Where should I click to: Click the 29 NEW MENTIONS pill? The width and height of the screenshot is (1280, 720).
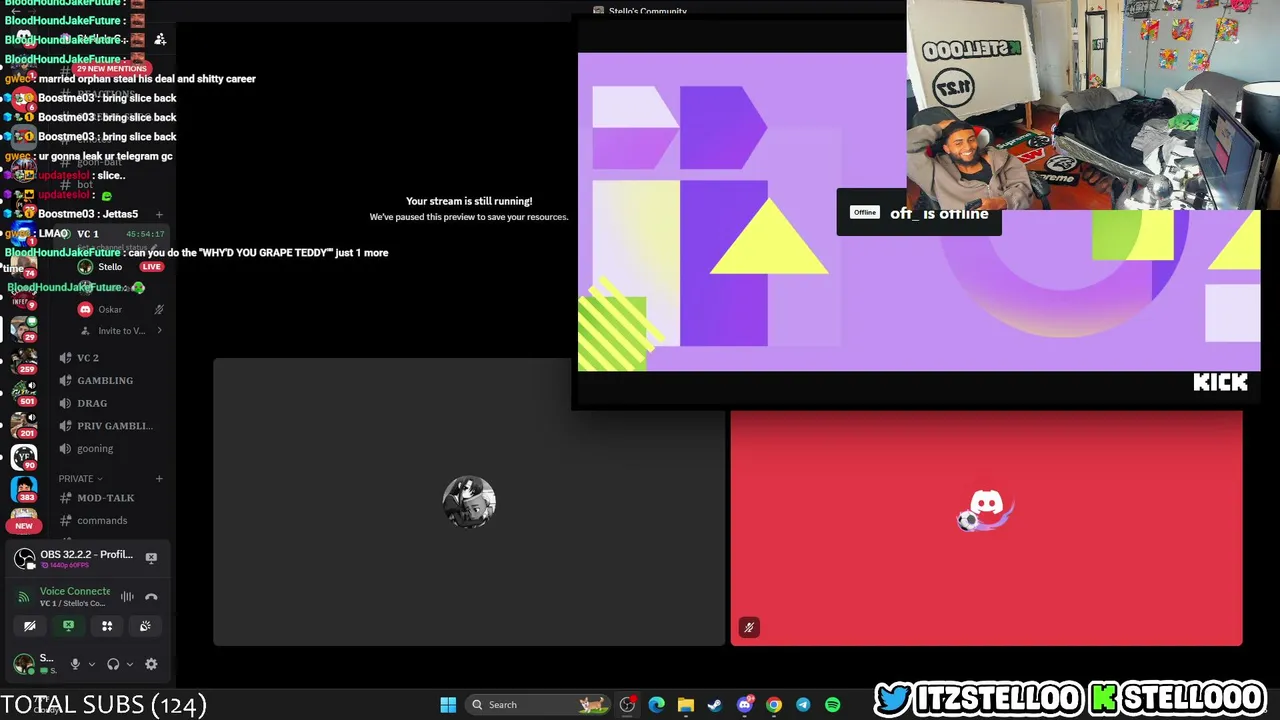[x=111, y=69]
